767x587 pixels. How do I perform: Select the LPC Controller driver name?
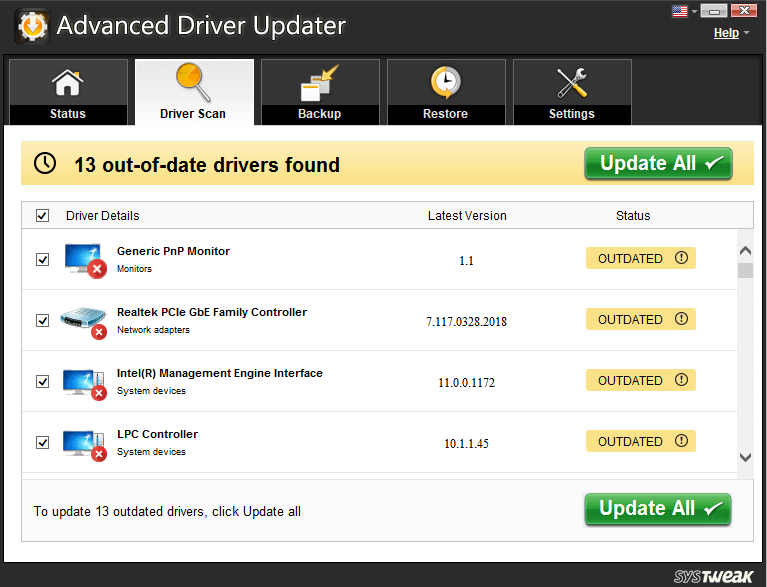(158, 434)
